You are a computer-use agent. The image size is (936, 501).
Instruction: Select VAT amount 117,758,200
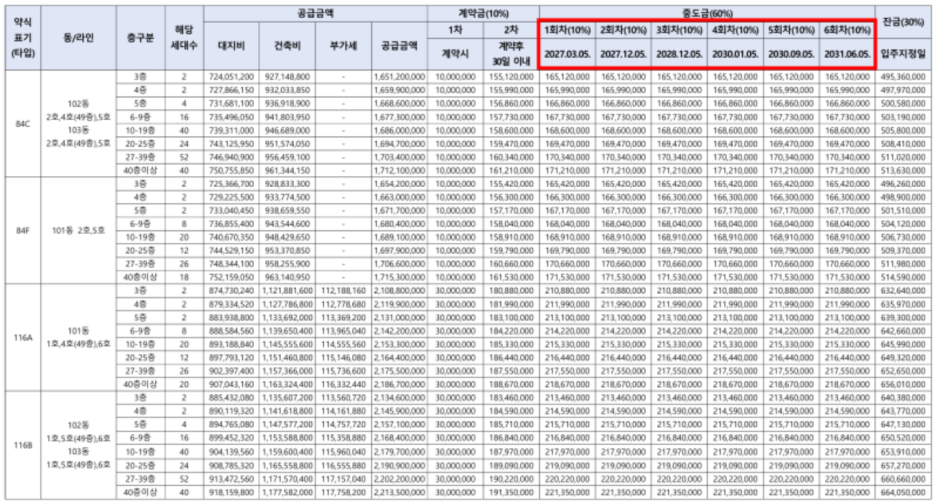343,493
